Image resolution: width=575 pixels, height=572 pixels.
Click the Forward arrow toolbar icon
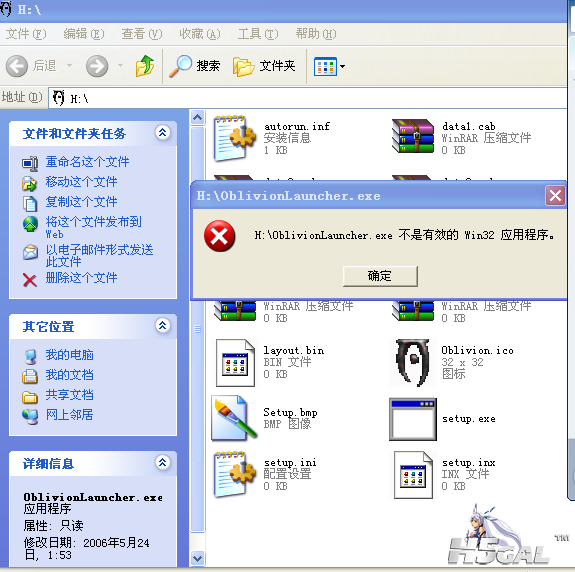point(97,66)
